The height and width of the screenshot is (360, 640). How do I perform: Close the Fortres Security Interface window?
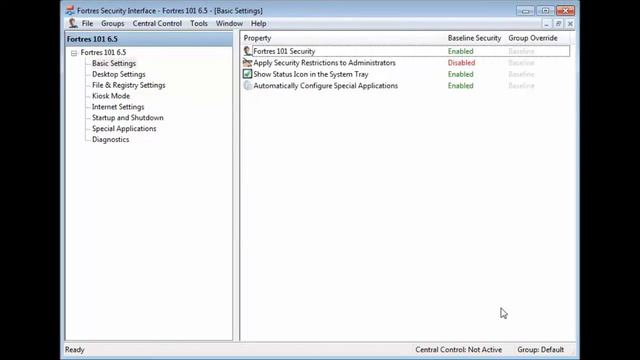[565, 11]
